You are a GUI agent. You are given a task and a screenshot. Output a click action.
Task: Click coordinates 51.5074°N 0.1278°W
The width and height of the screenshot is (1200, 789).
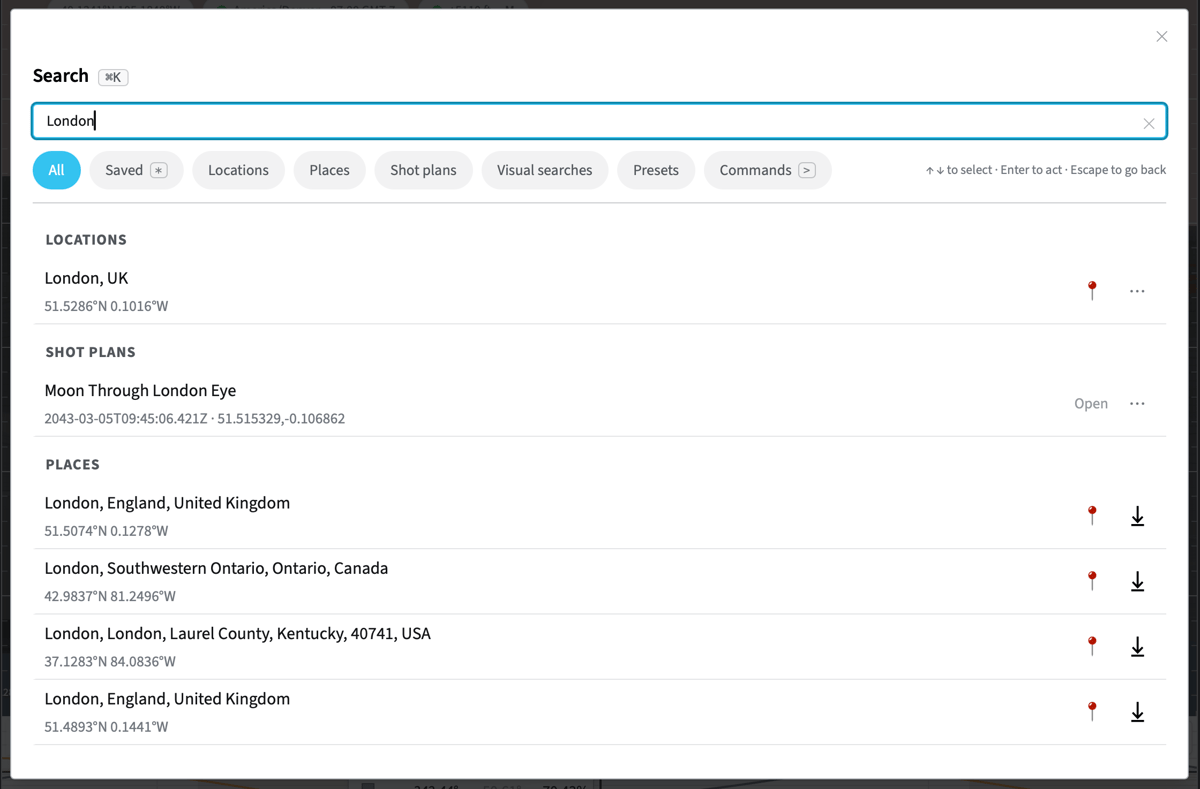click(106, 531)
